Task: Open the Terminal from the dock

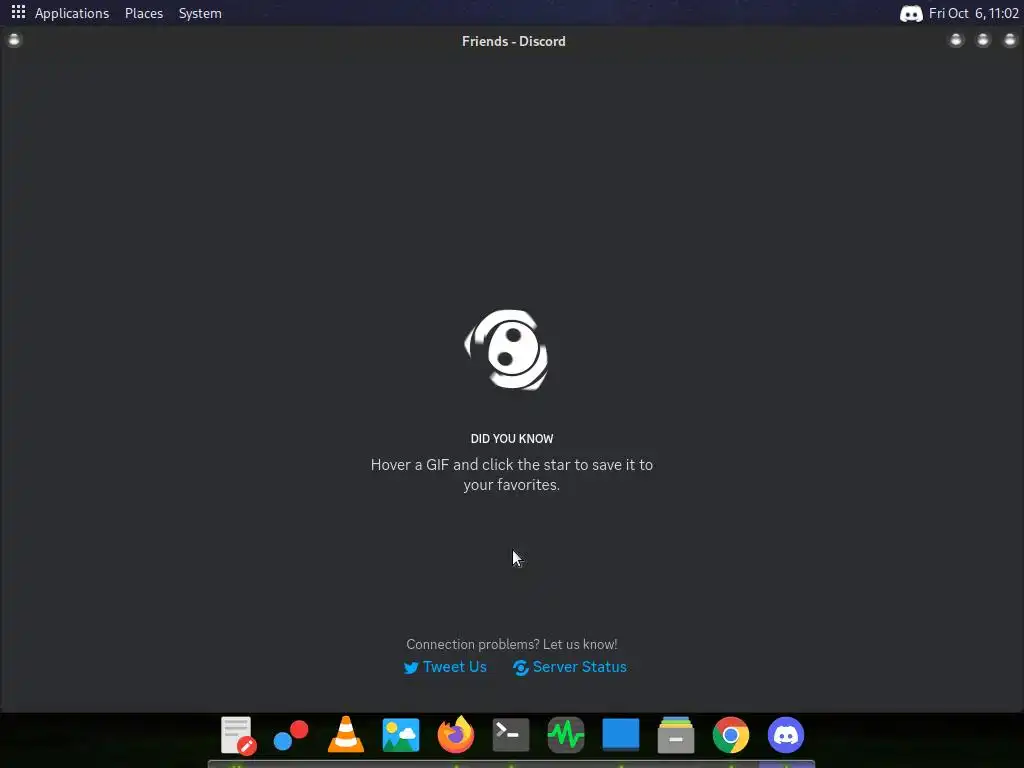Action: 511,735
